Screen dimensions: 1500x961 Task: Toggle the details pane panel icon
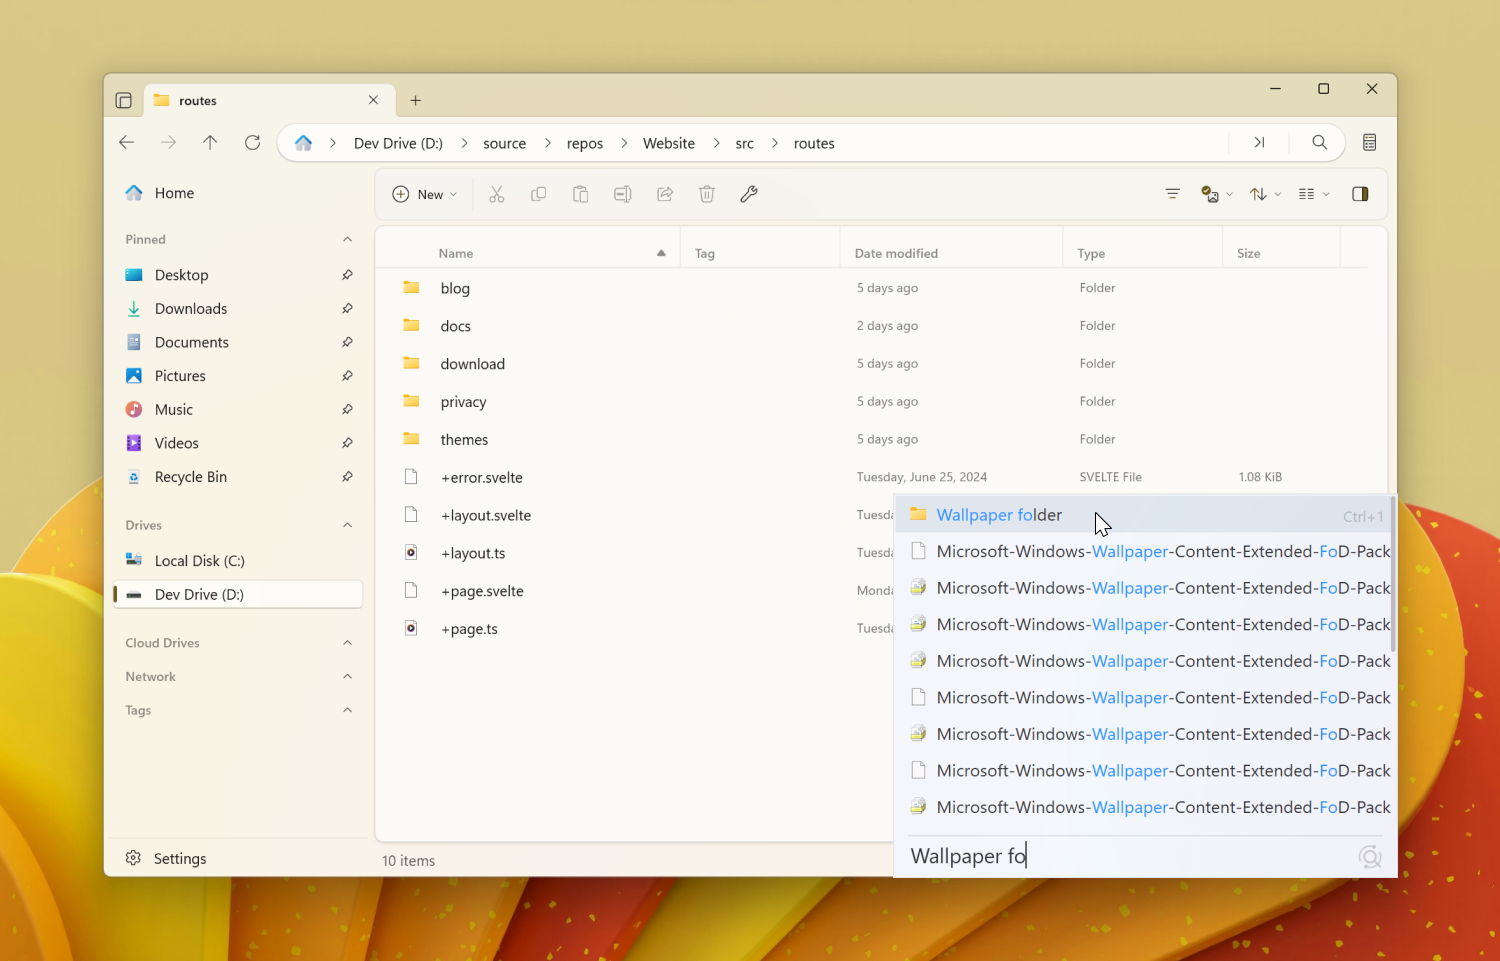pyautogui.click(x=1360, y=193)
